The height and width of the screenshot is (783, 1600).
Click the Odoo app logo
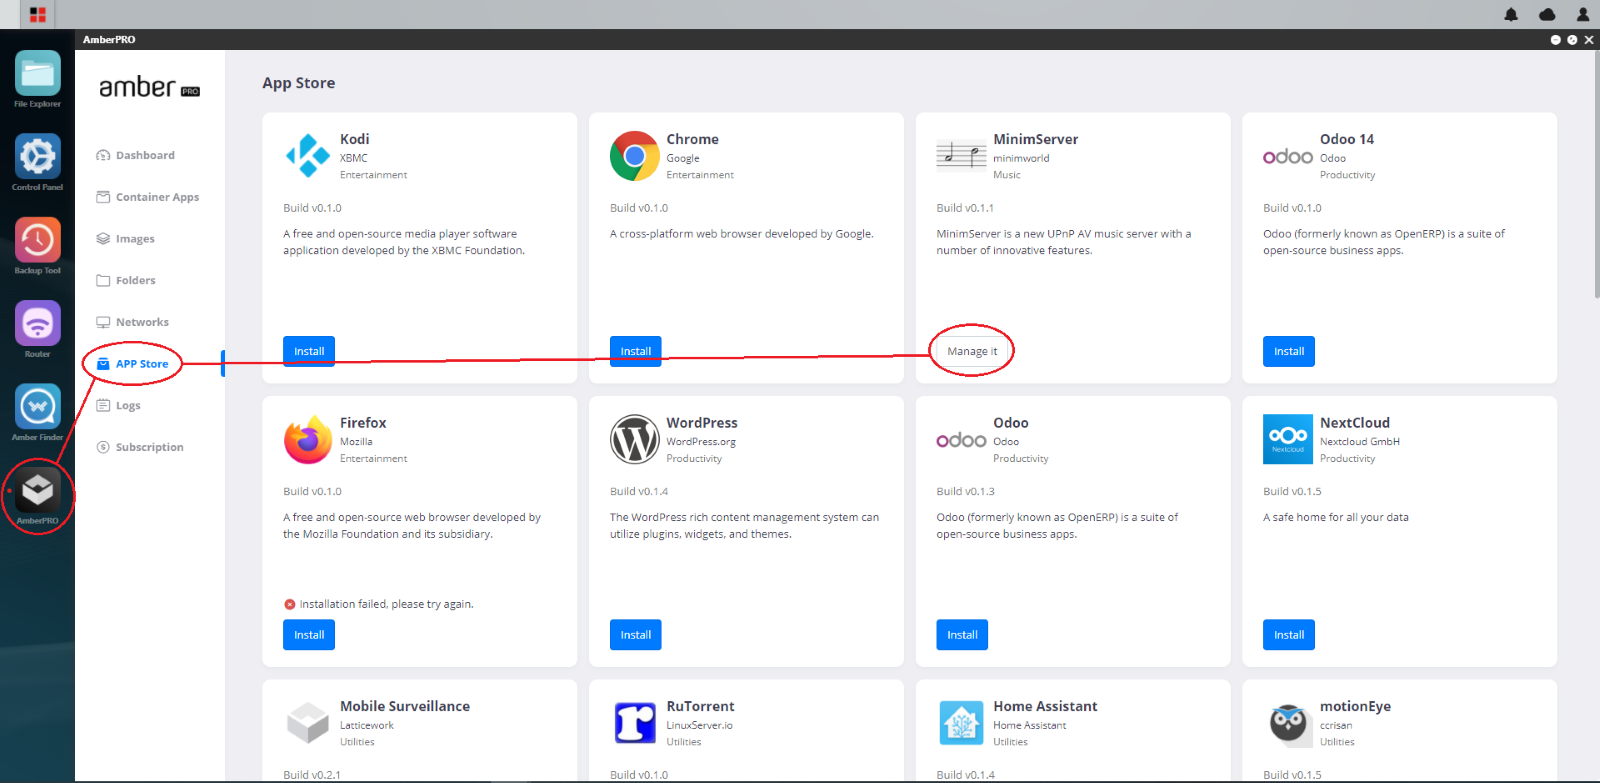[961, 440]
